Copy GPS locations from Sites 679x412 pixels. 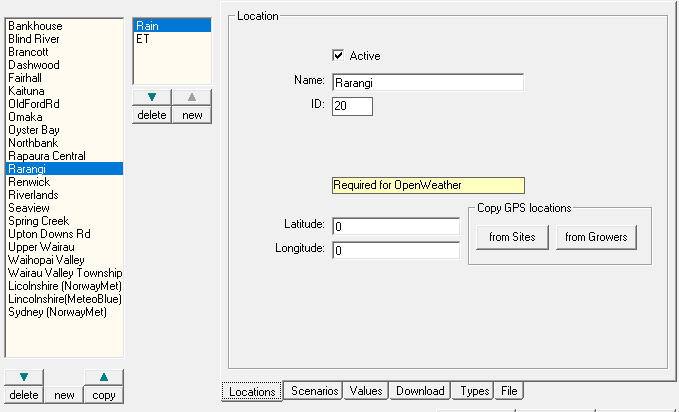pyautogui.click(x=512, y=237)
